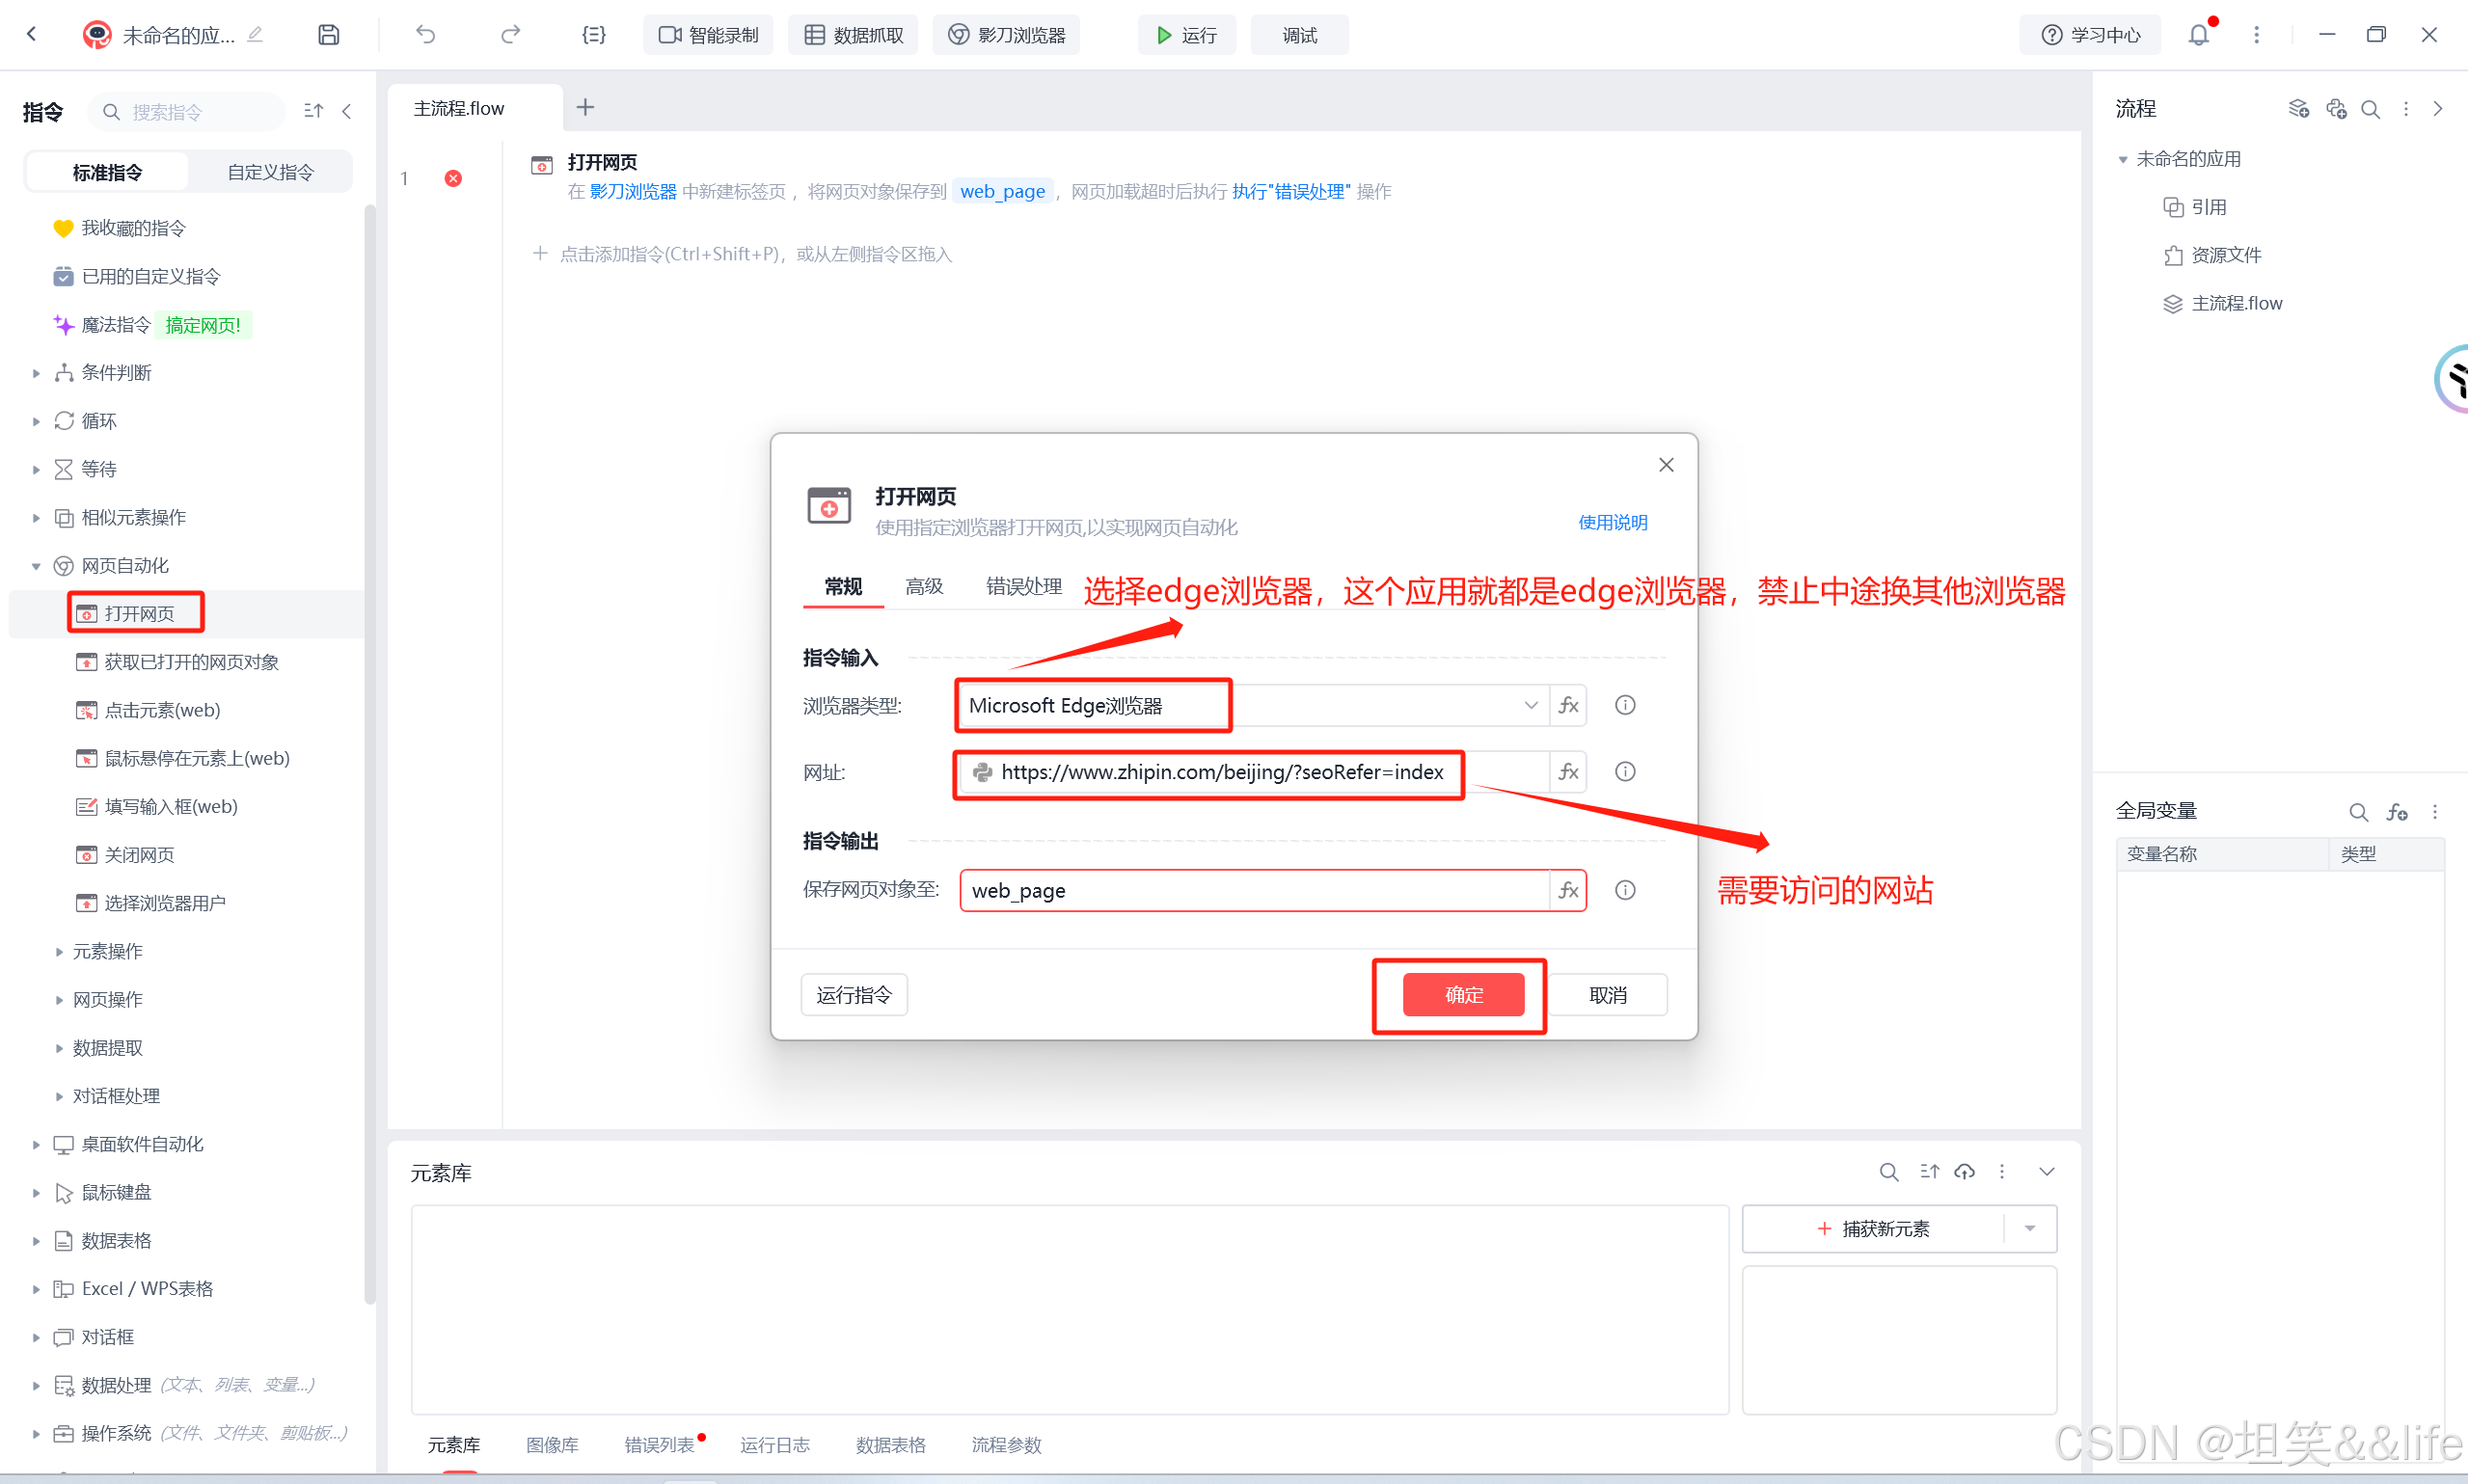Switch to the 自定义指令 command set

click(x=270, y=172)
